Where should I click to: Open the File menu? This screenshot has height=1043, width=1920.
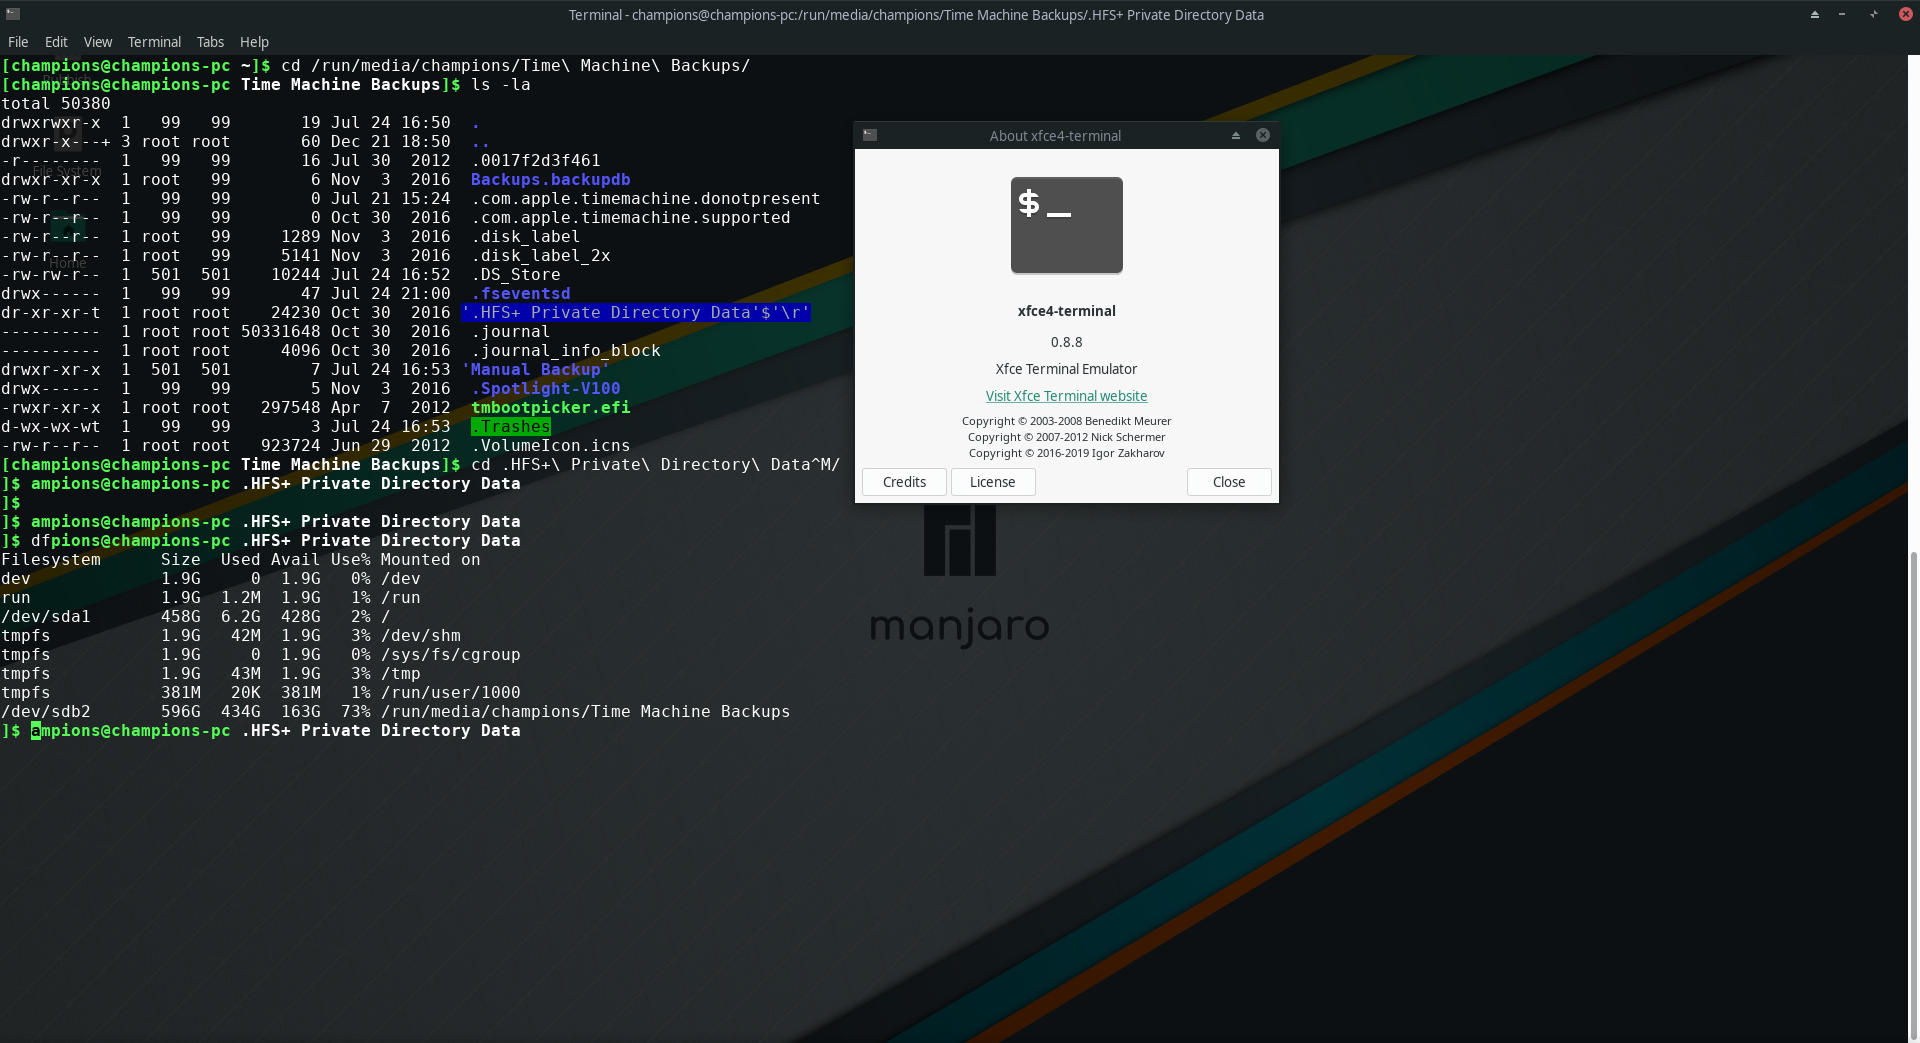coord(18,42)
